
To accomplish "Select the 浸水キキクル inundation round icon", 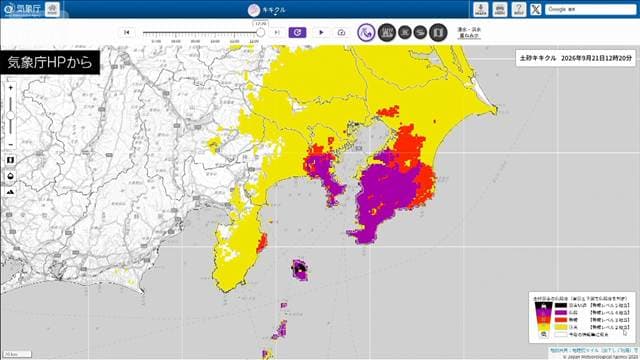I will click(387, 32).
